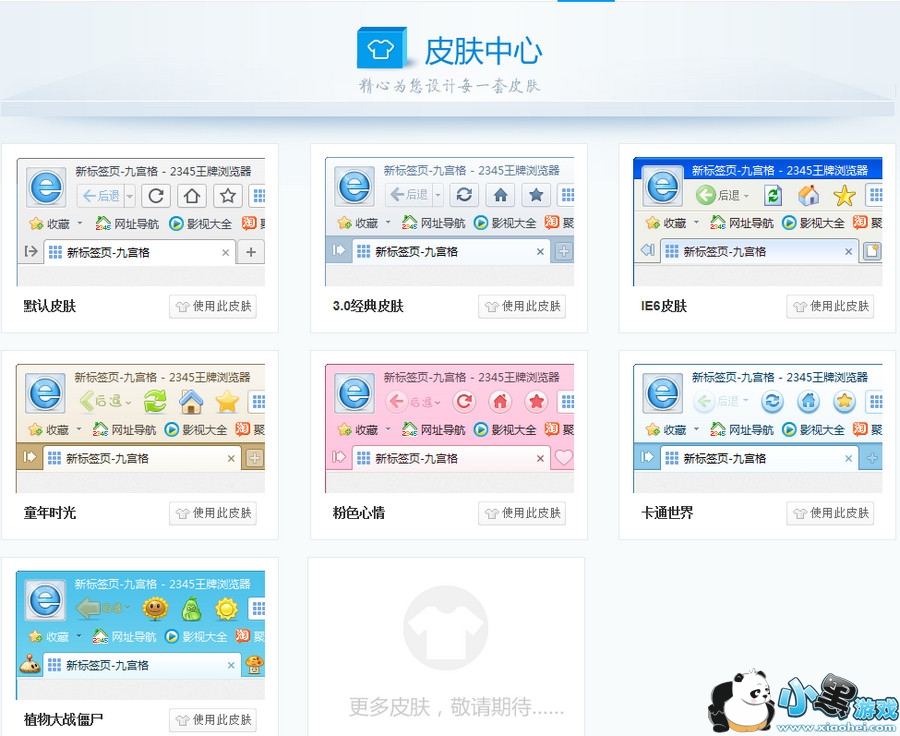Apply the IE6皮肤 skin with its 使用此皮肤 button
The image size is (900, 736).
pyautogui.click(x=830, y=307)
